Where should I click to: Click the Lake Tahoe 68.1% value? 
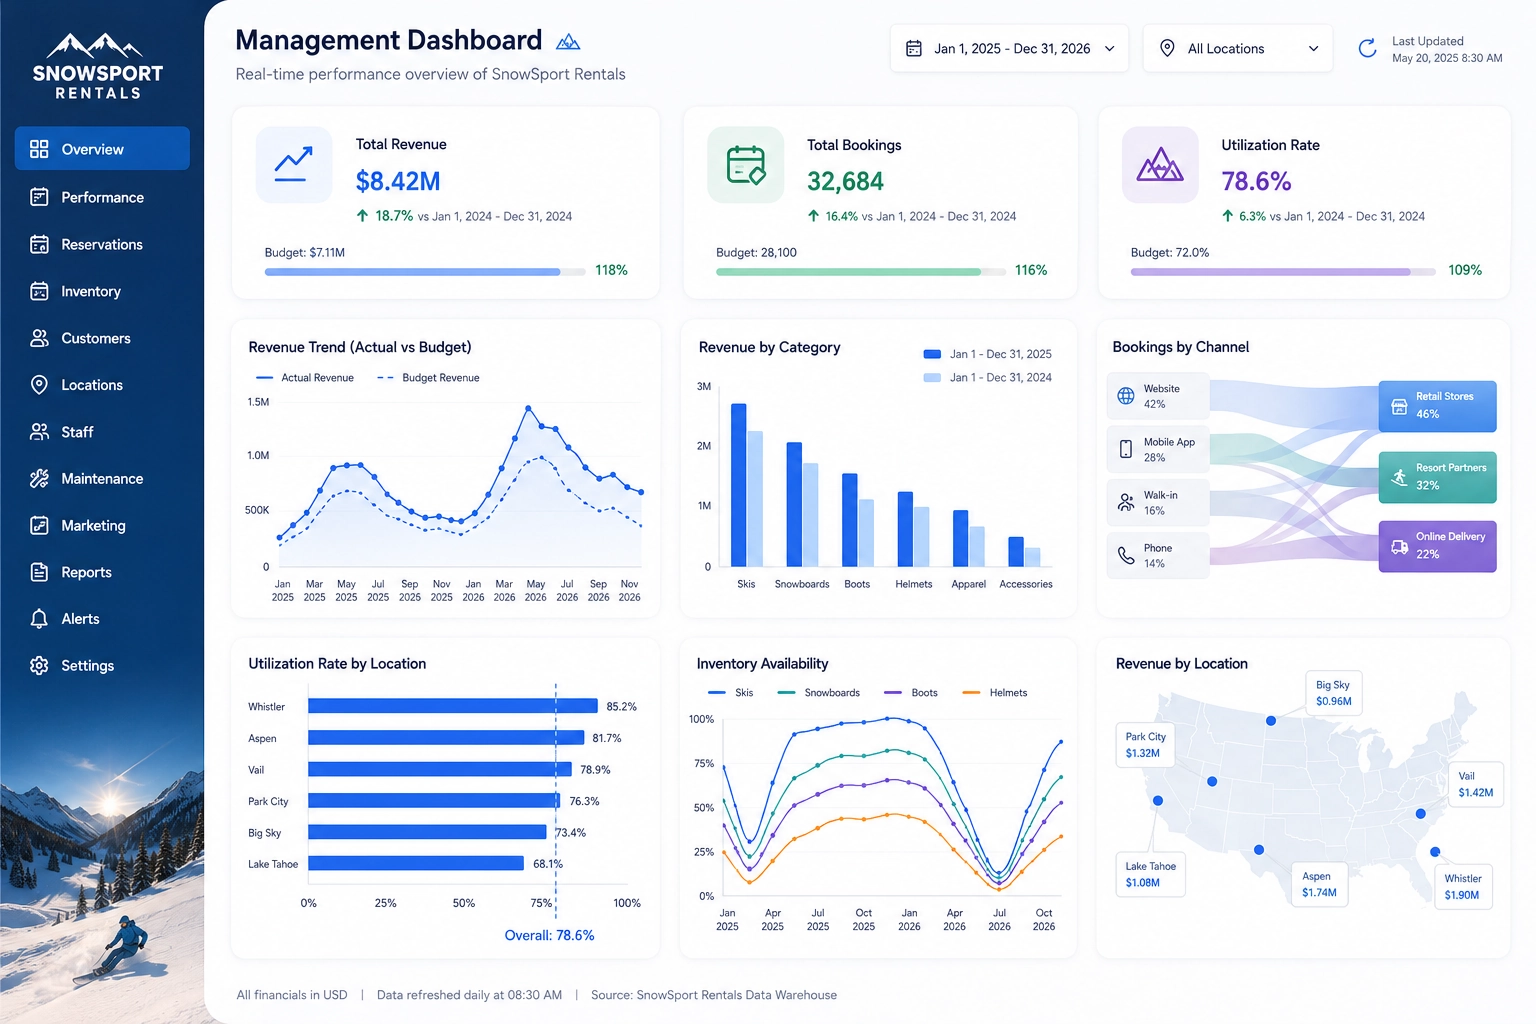[x=548, y=864]
